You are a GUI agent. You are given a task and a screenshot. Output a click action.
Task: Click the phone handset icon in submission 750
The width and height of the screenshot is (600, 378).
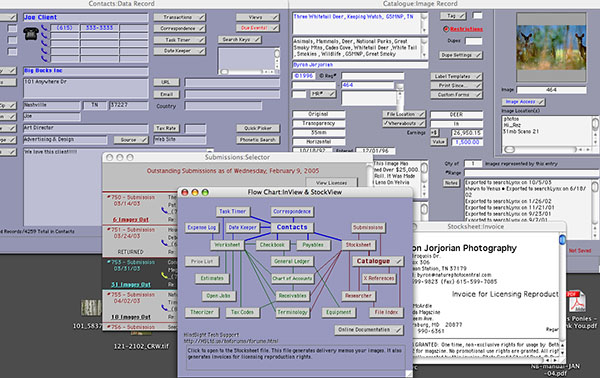click(x=164, y=210)
